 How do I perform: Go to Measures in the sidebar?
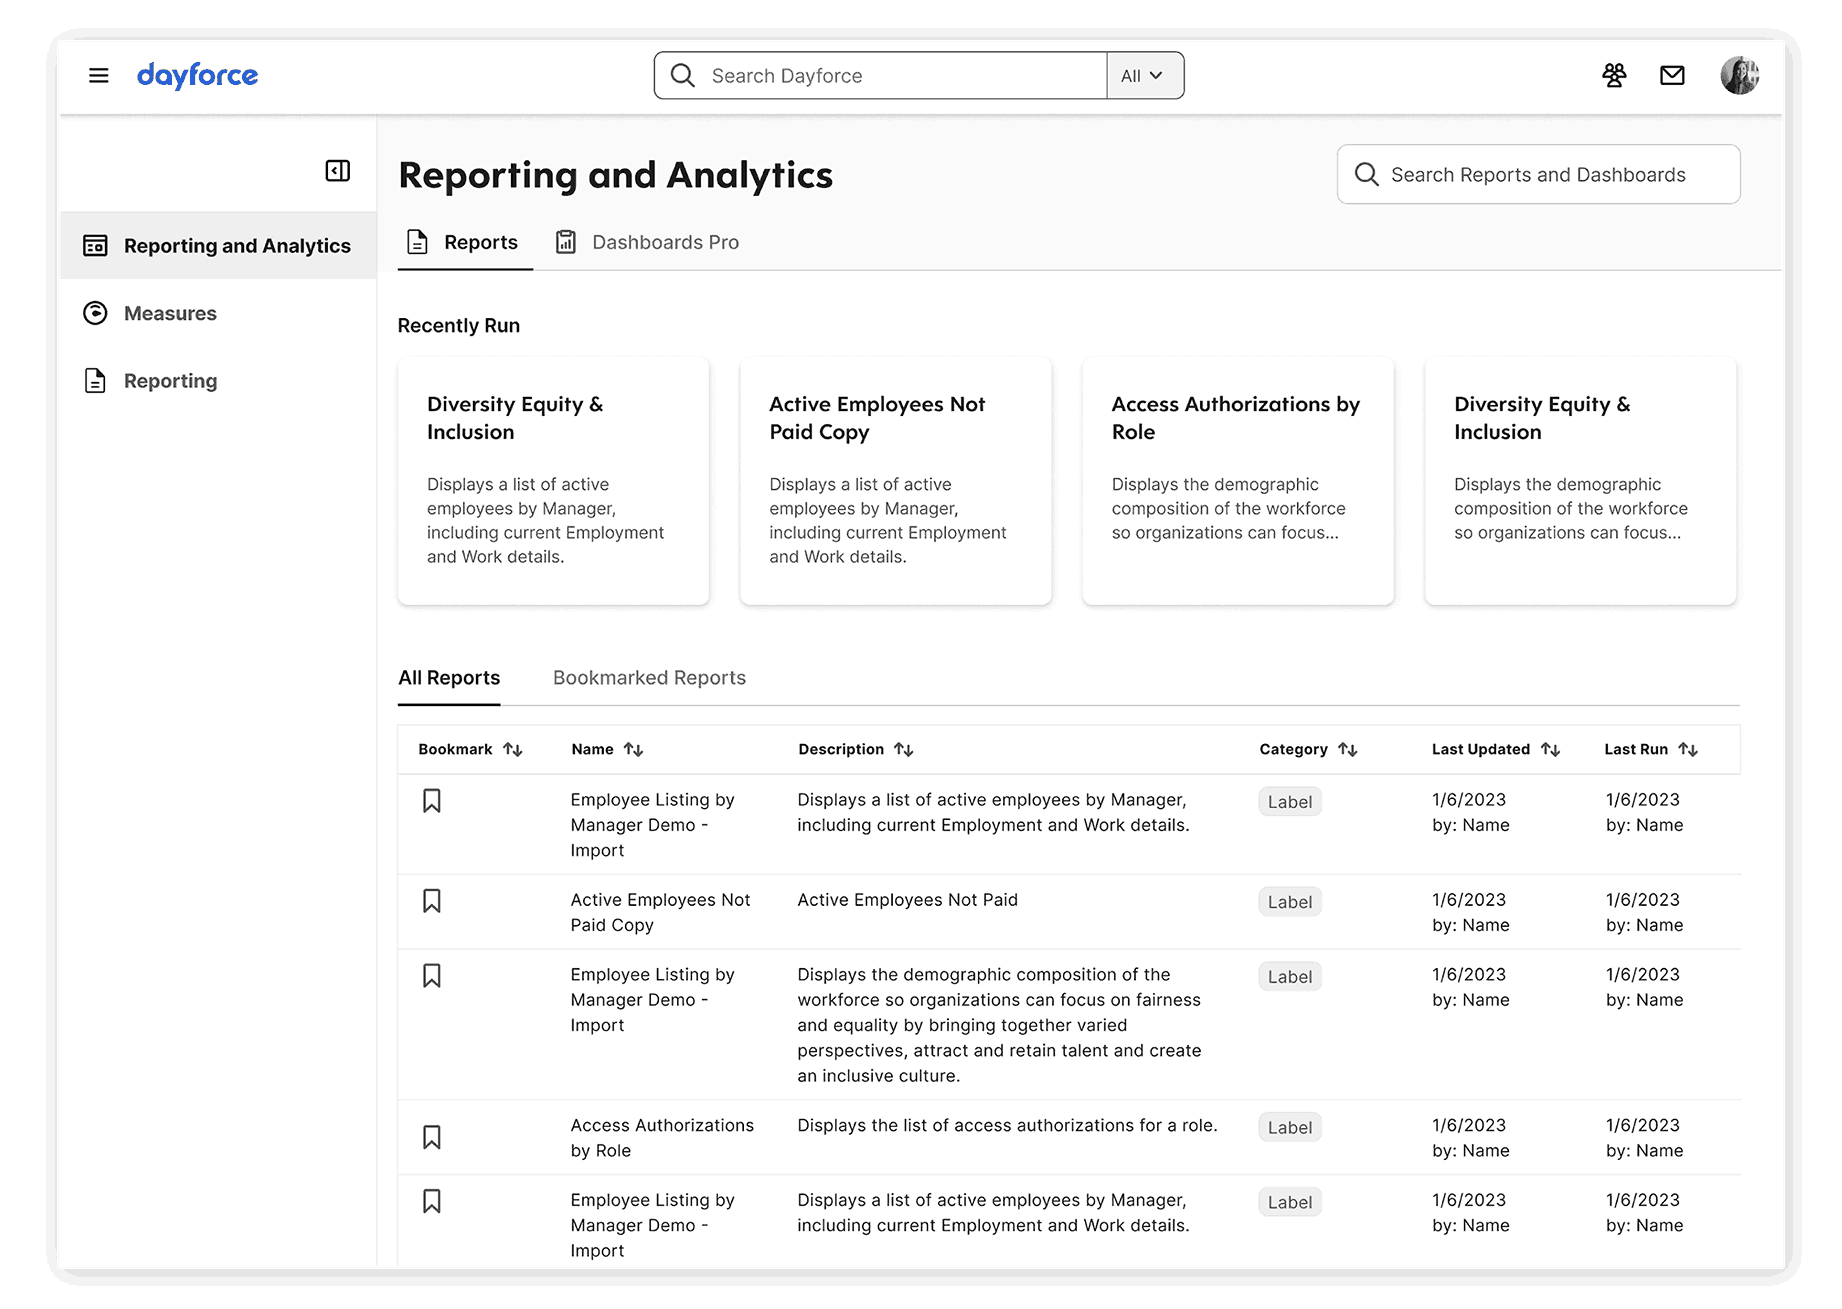pyautogui.click(x=218, y=313)
